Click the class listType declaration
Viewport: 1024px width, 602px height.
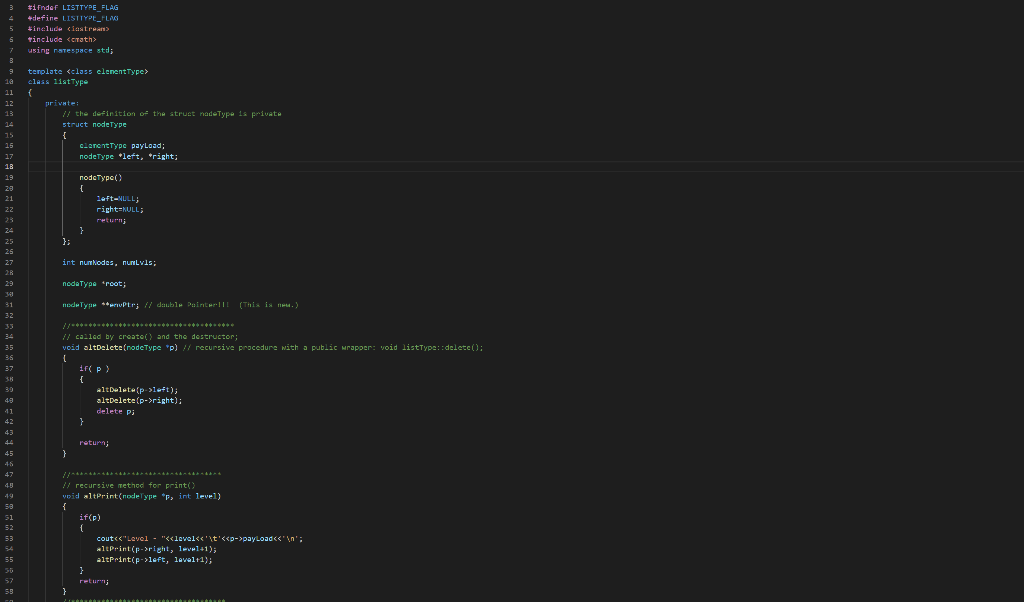[x=56, y=81]
